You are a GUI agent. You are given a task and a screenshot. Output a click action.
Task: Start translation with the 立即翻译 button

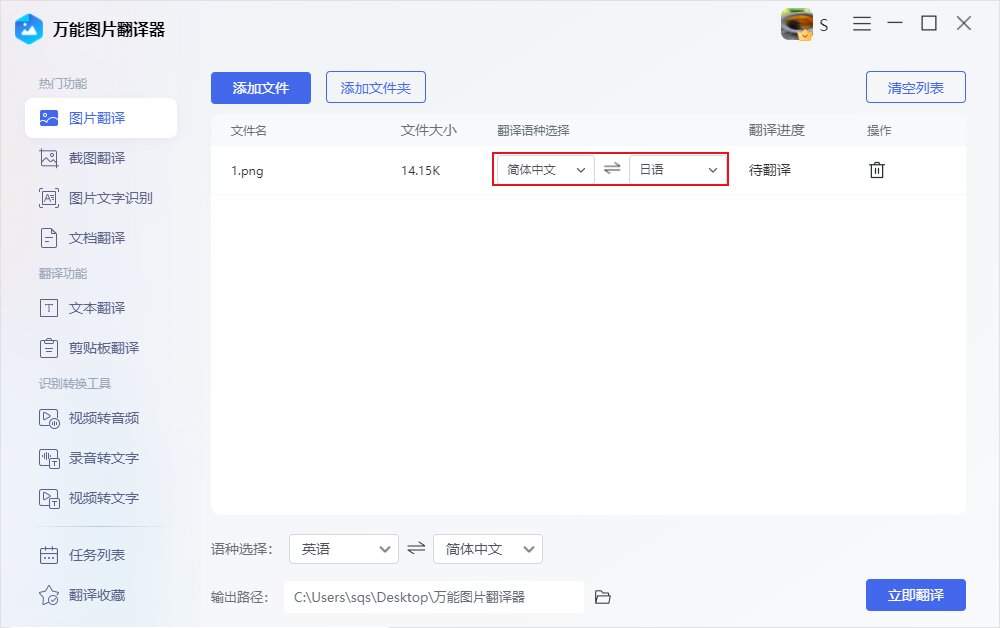tap(917, 595)
